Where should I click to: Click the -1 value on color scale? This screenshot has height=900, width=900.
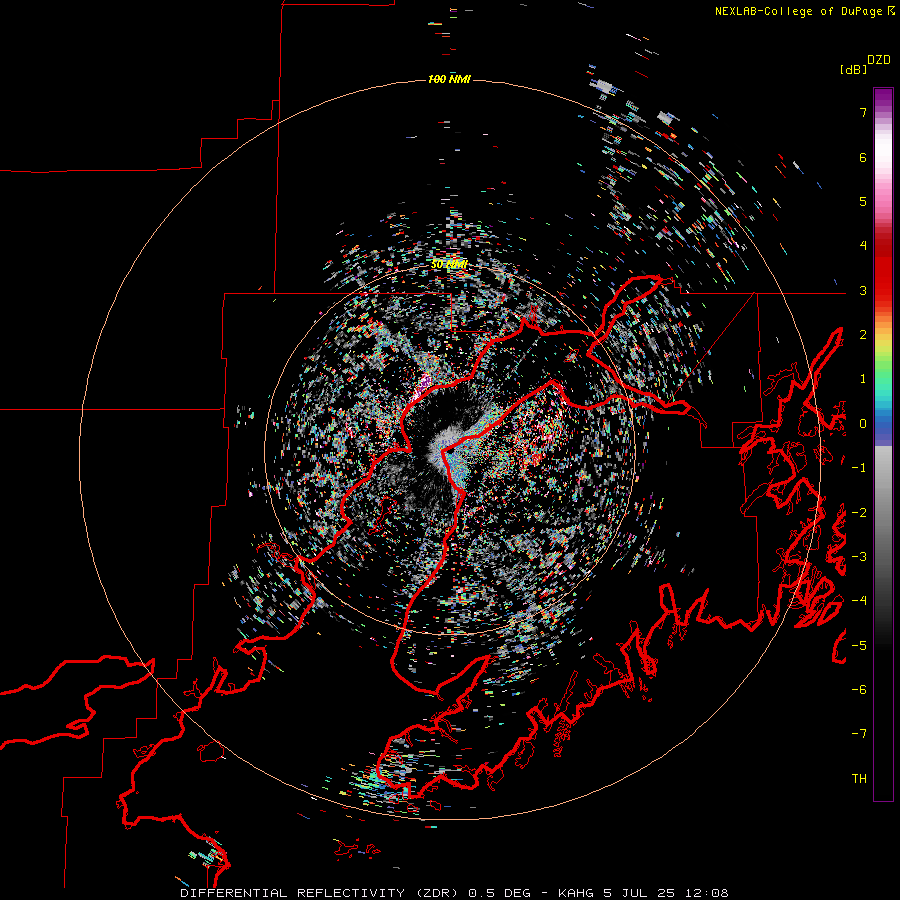coord(859,468)
